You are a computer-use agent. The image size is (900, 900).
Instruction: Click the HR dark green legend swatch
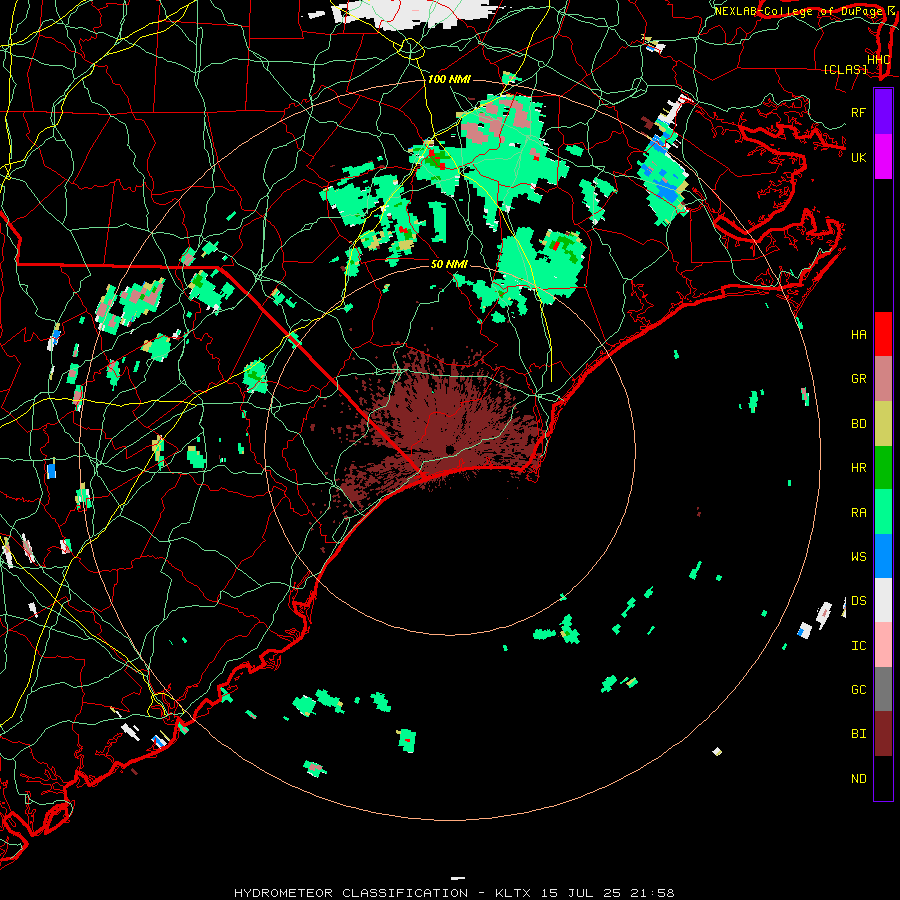(883, 467)
